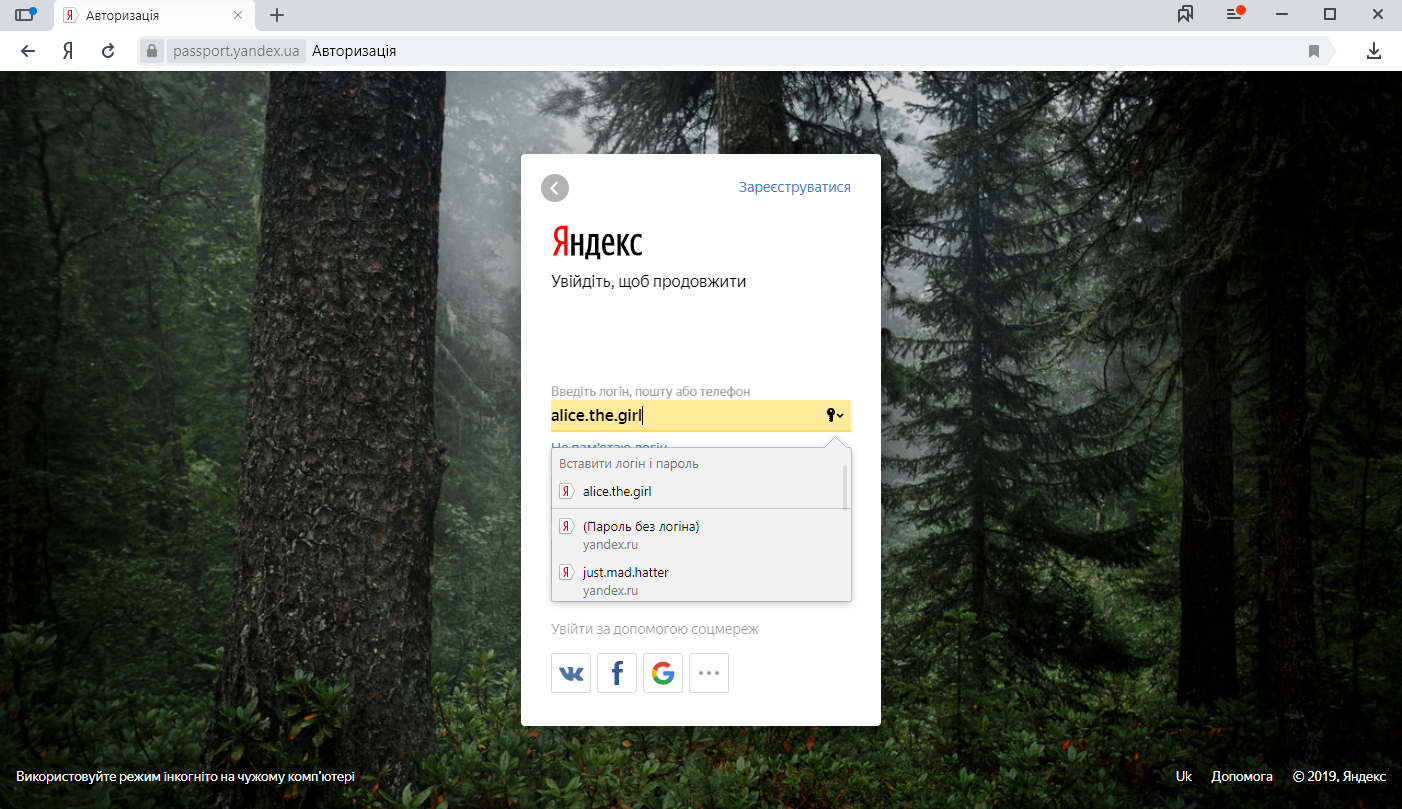Click the Я icon beside Пароль без логіна

pyautogui.click(x=566, y=526)
